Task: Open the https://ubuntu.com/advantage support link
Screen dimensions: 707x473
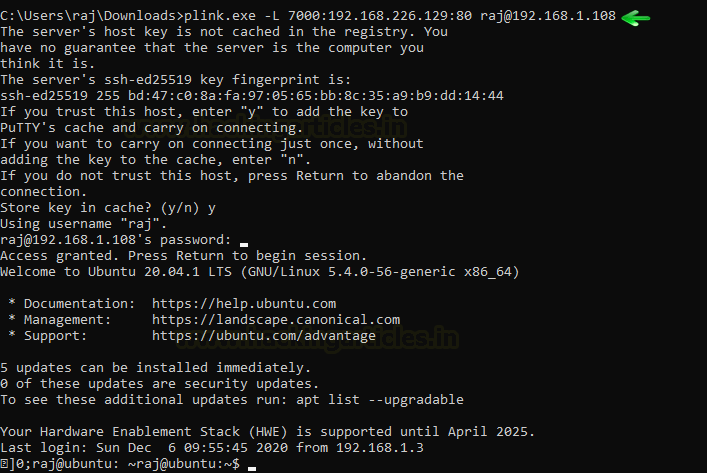Action: (x=264, y=336)
